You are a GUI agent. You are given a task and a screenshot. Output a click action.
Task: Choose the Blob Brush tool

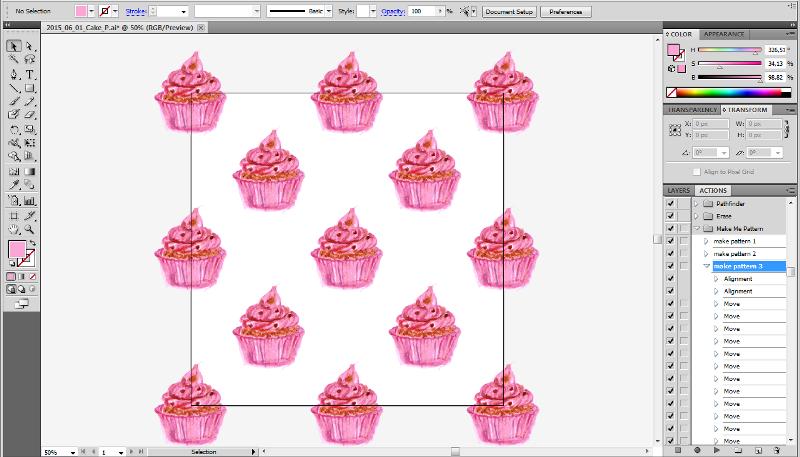[14, 115]
